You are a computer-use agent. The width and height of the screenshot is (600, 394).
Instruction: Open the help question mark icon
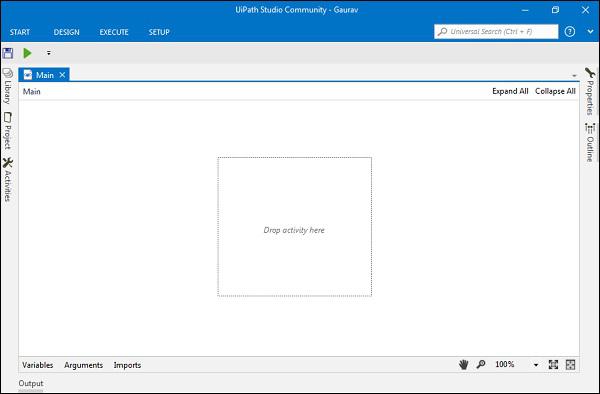coord(570,31)
